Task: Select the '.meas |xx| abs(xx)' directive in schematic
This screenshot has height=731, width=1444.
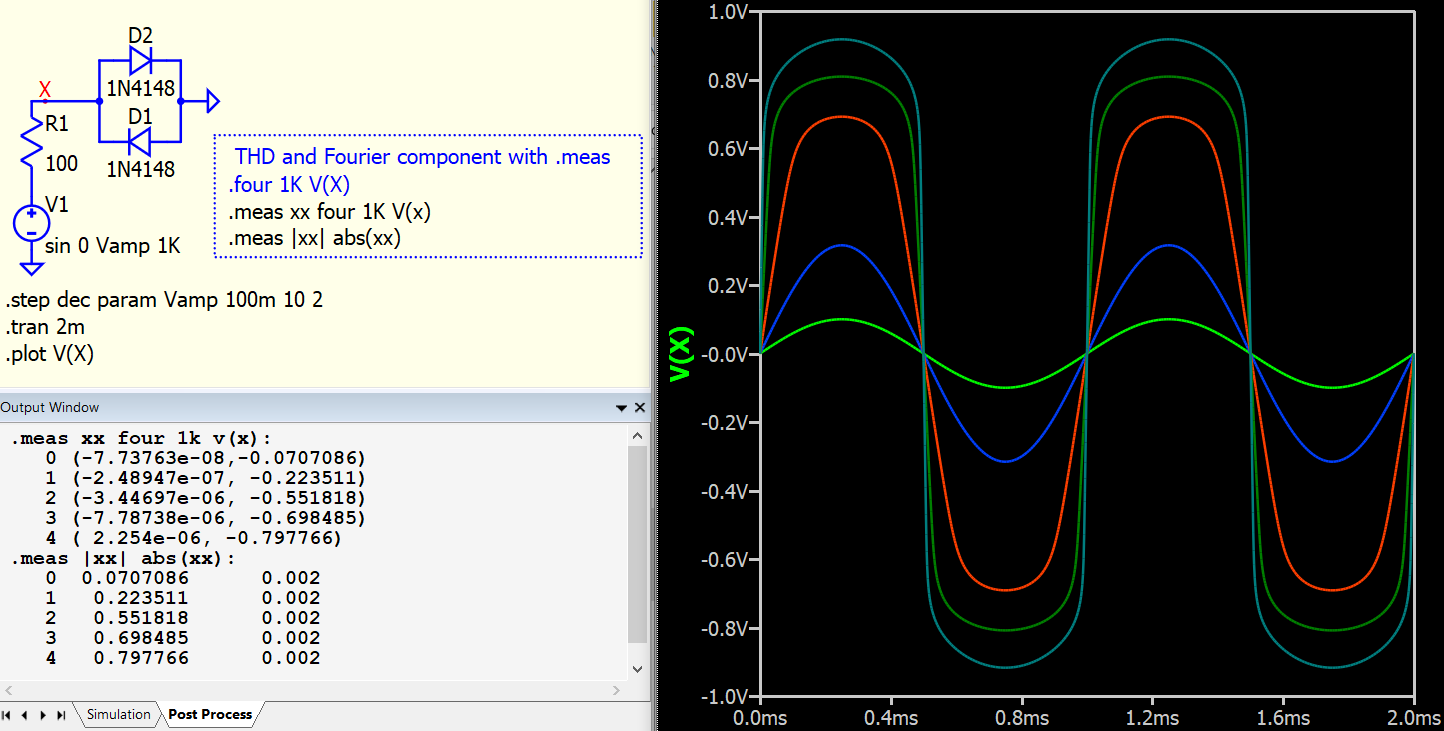Action: (314, 239)
